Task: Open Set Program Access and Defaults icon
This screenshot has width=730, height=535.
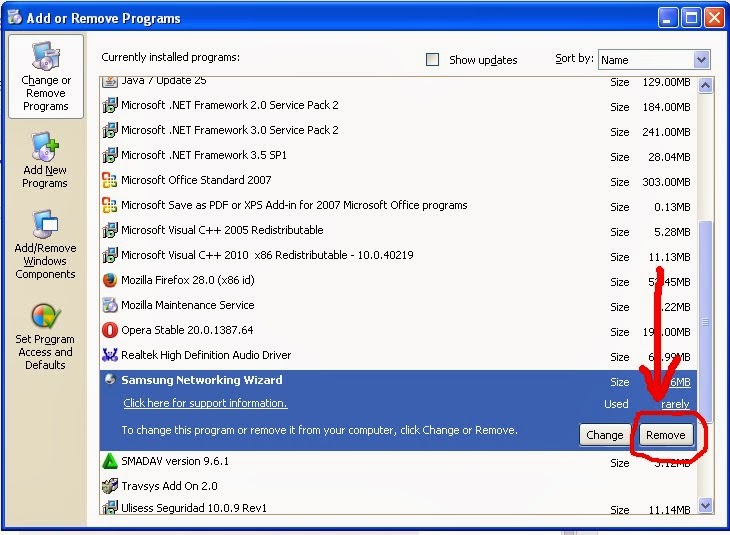Action: (x=45, y=316)
